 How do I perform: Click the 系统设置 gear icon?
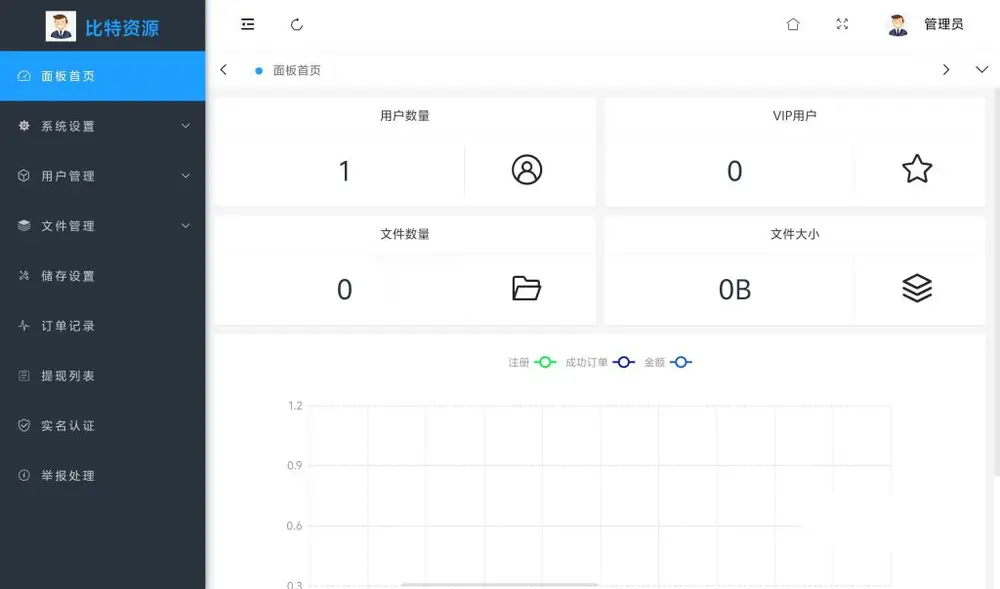click(x=24, y=126)
